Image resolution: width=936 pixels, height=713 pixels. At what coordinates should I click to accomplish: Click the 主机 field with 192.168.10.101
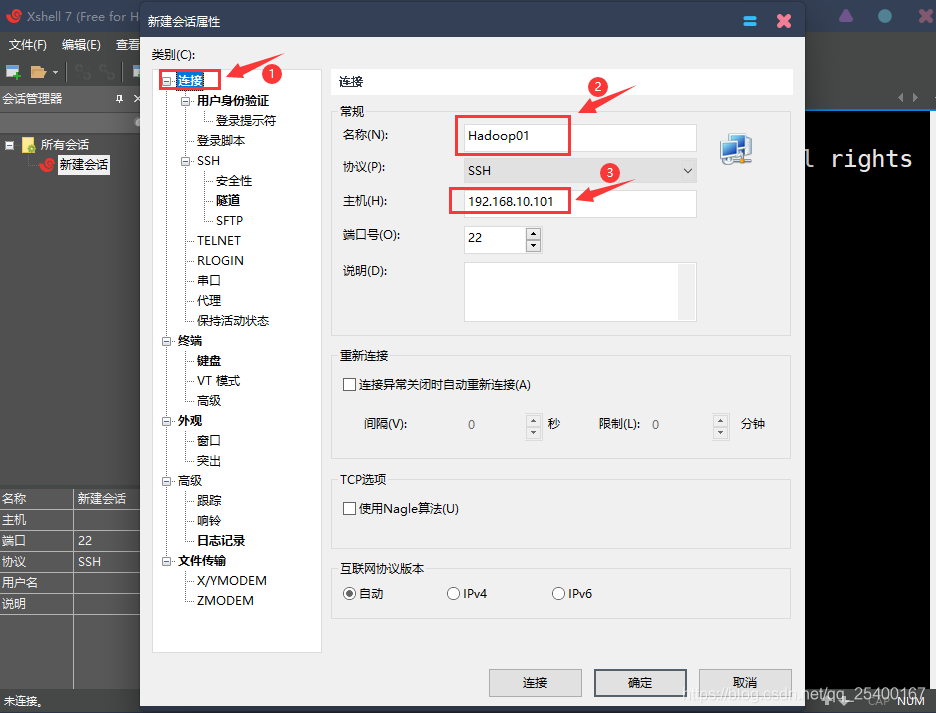point(580,202)
